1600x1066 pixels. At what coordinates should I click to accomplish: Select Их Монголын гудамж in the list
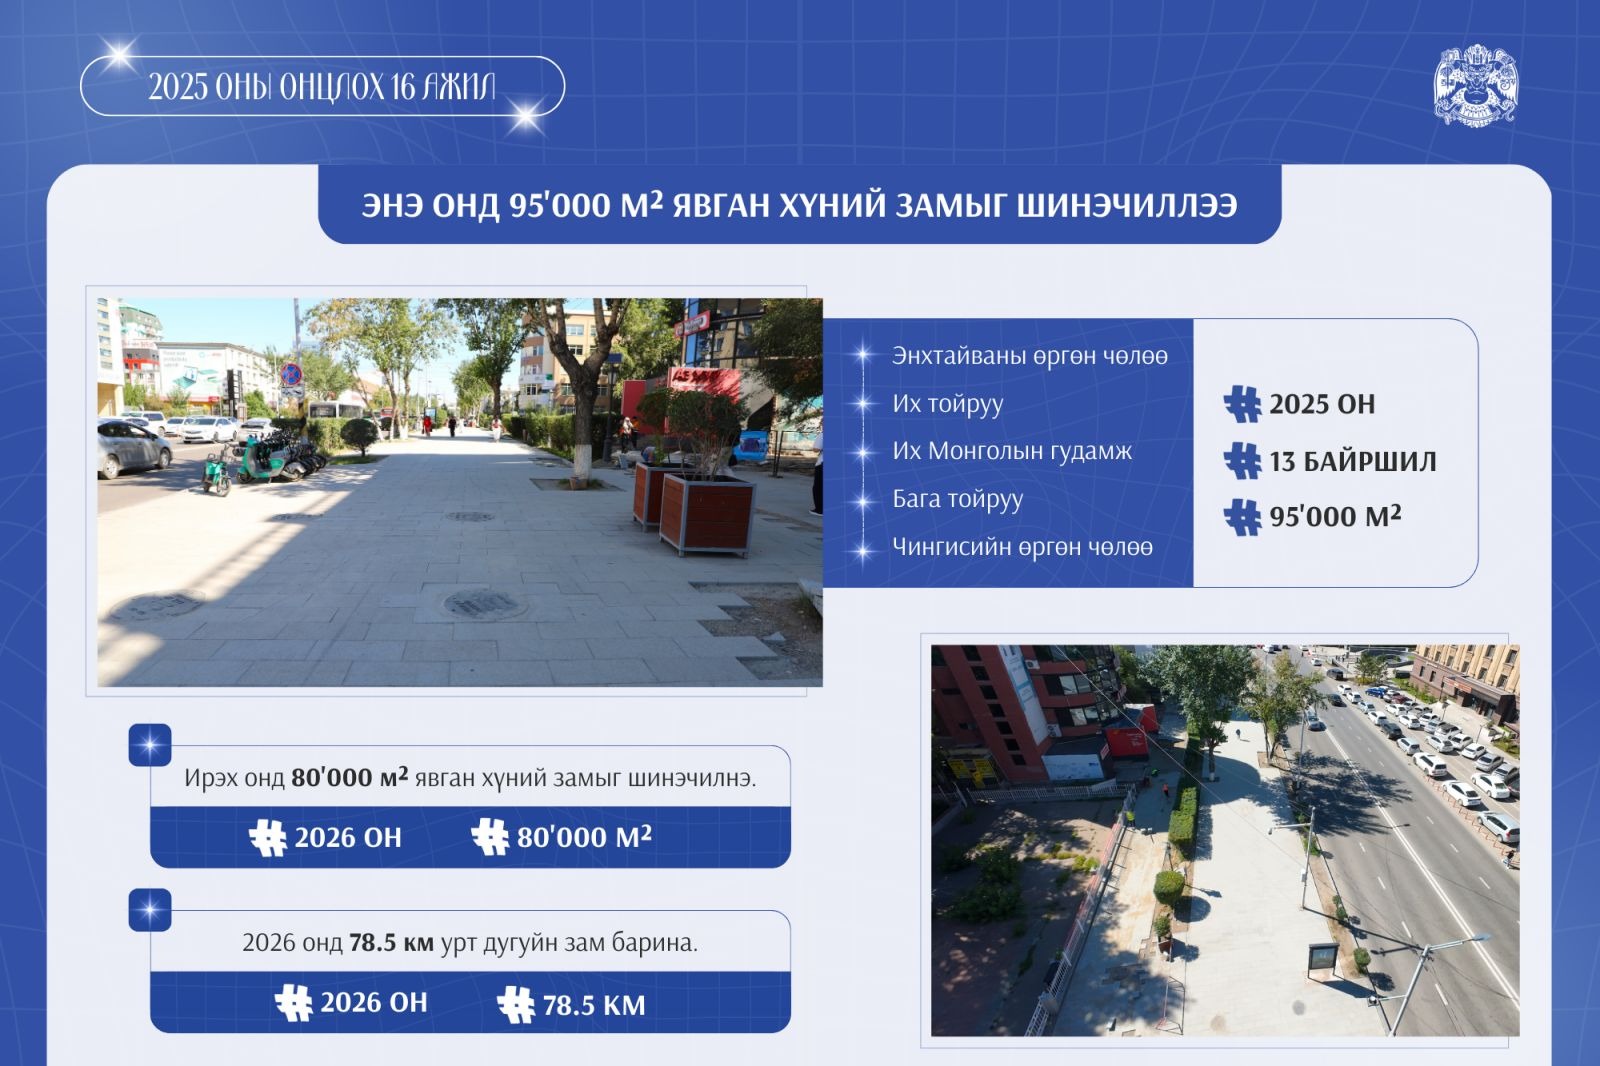pyautogui.click(x=1011, y=451)
